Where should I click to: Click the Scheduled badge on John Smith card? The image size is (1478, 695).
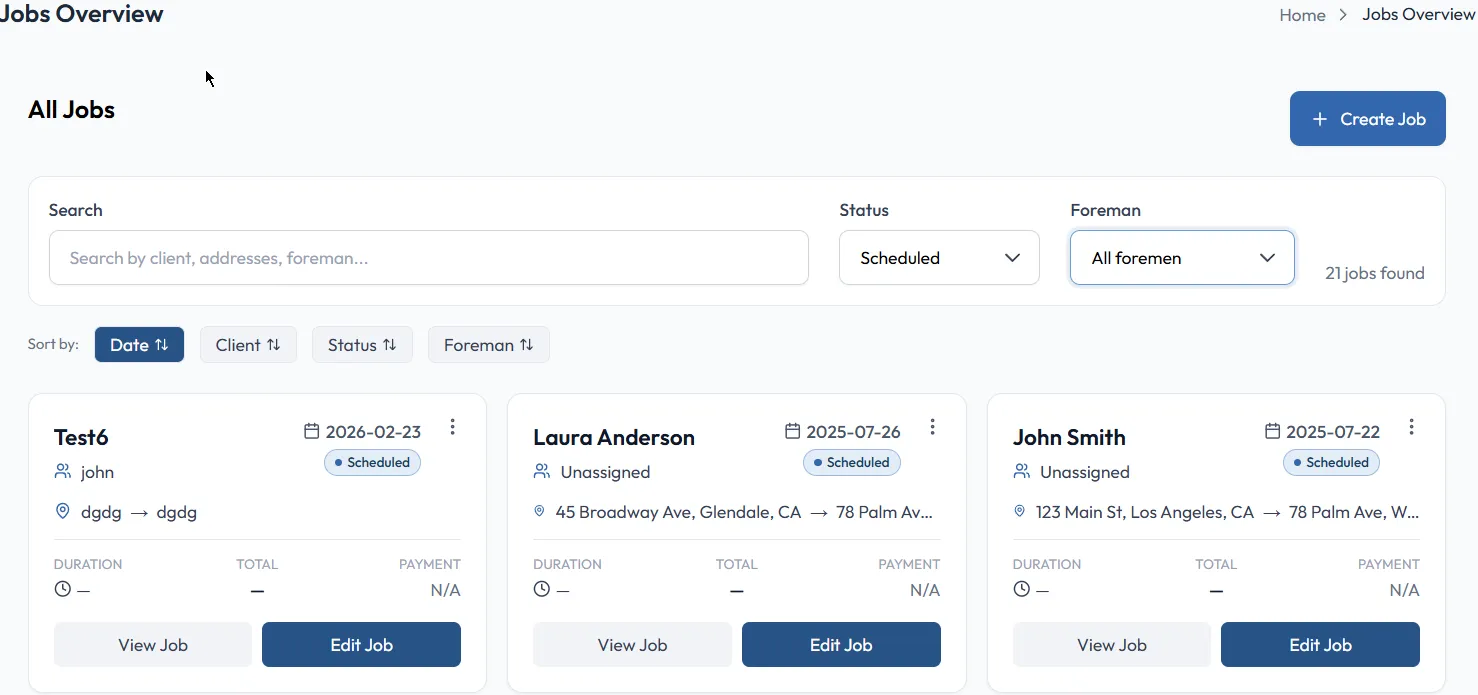click(x=1331, y=462)
